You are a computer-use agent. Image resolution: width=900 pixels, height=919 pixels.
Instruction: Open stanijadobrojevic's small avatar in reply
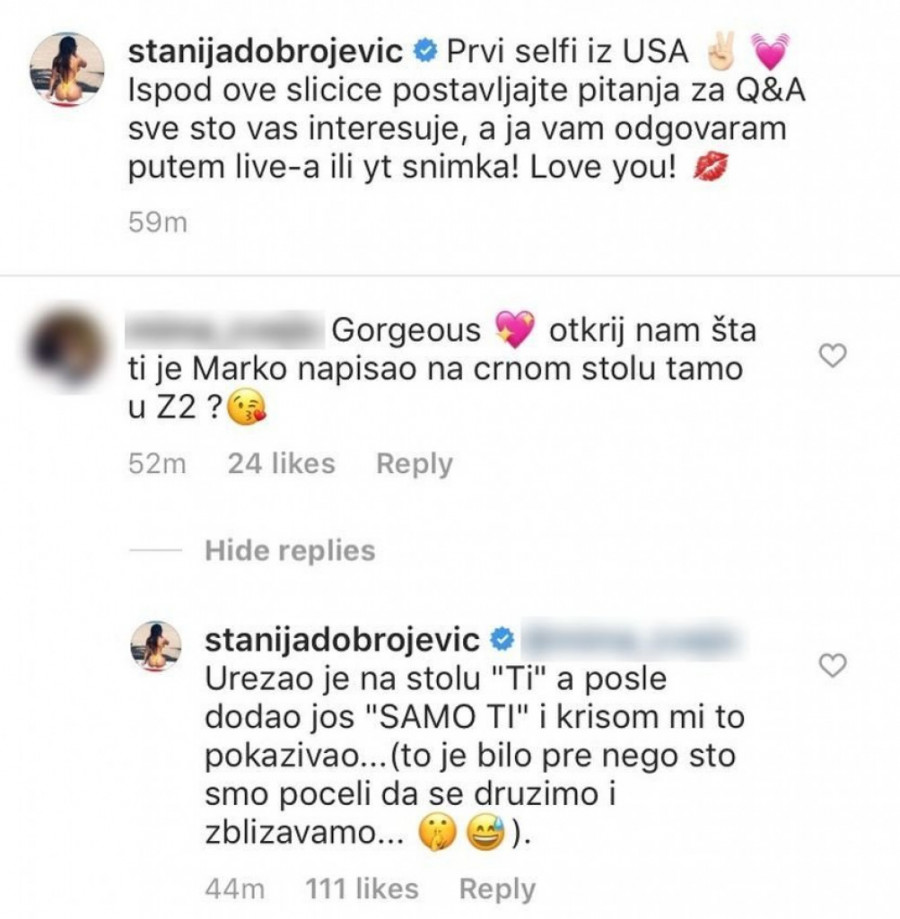[157, 646]
